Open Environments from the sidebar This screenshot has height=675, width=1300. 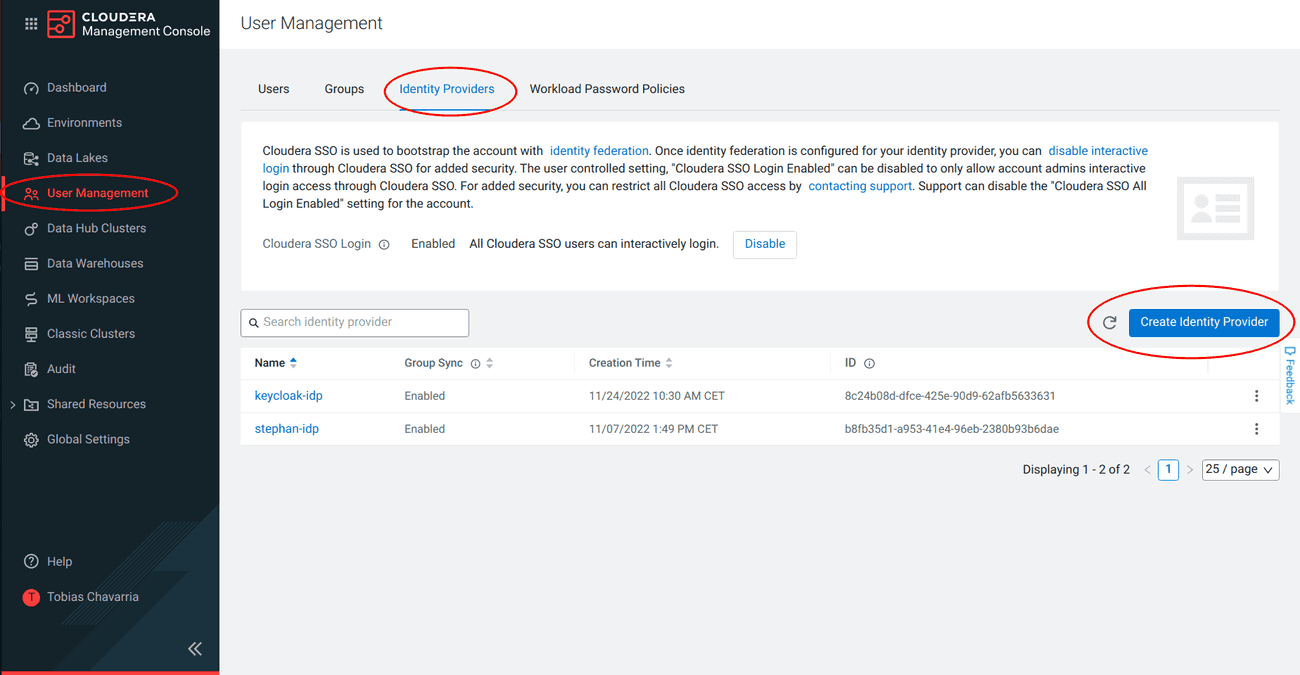coord(84,123)
